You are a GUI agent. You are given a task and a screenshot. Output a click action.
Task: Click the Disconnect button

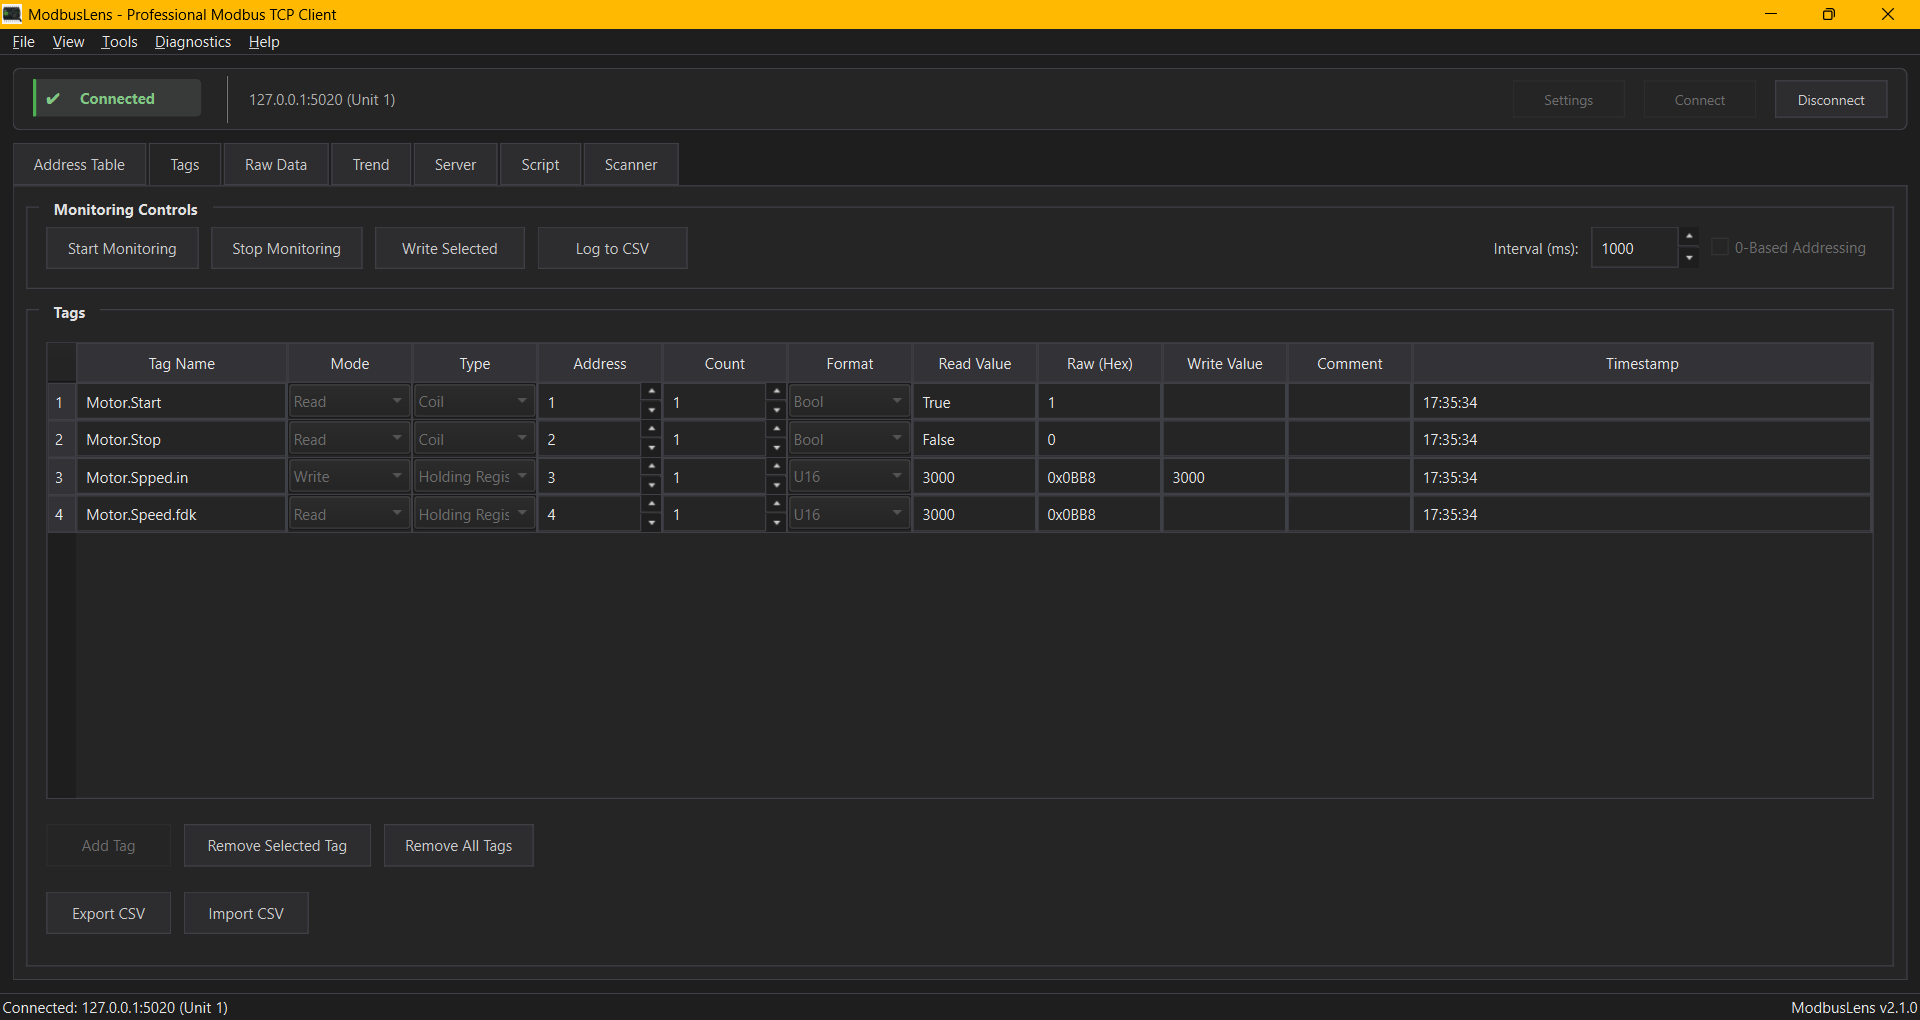[x=1831, y=100]
